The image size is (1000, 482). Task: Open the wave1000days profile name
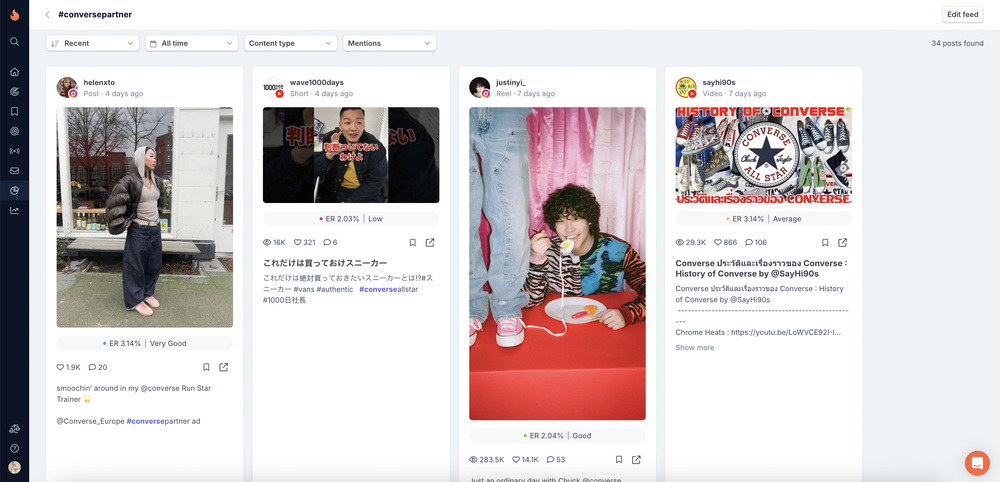(317, 82)
